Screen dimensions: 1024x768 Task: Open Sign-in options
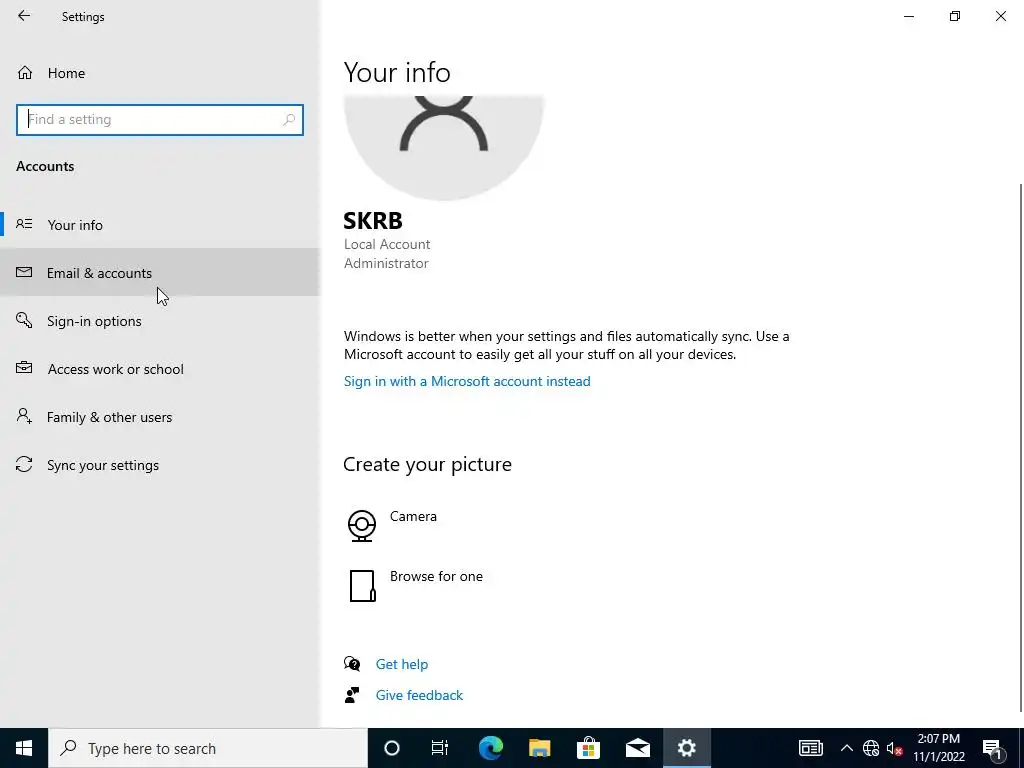click(x=159, y=321)
